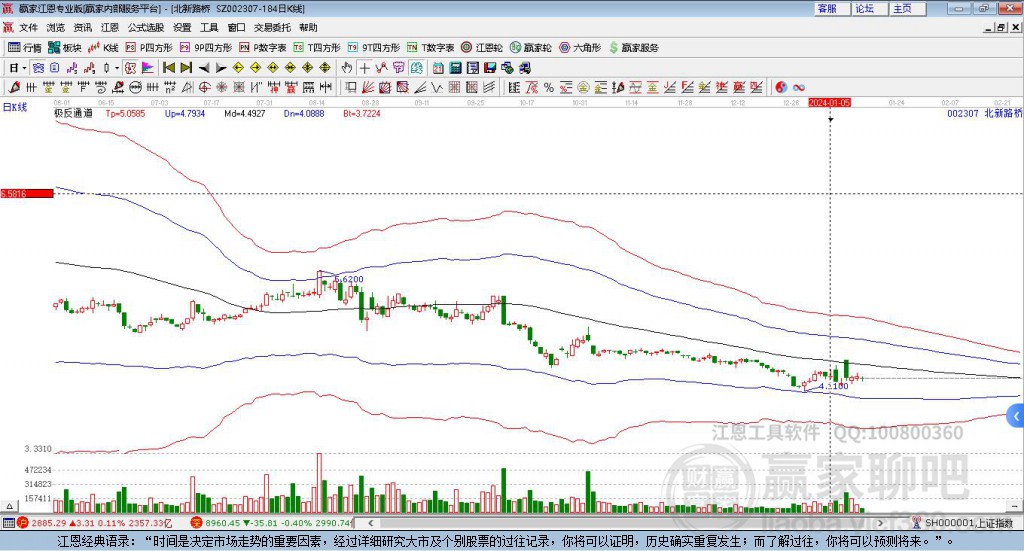The width and height of the screenshot is (1024, 551).
Task: Click the 日K线 label
Action: tap(15, 107)
